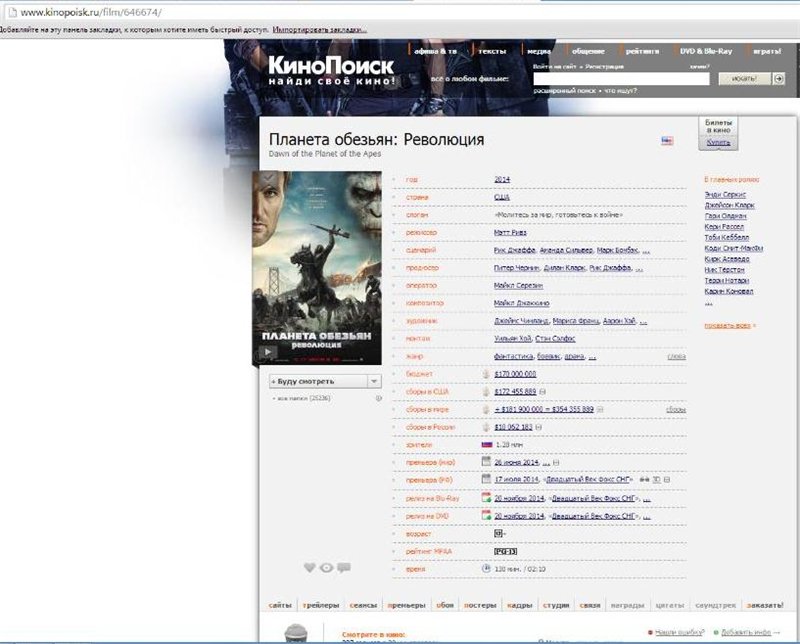
Task: Click the clock icon in время row
Action: (x=486, y=568)
